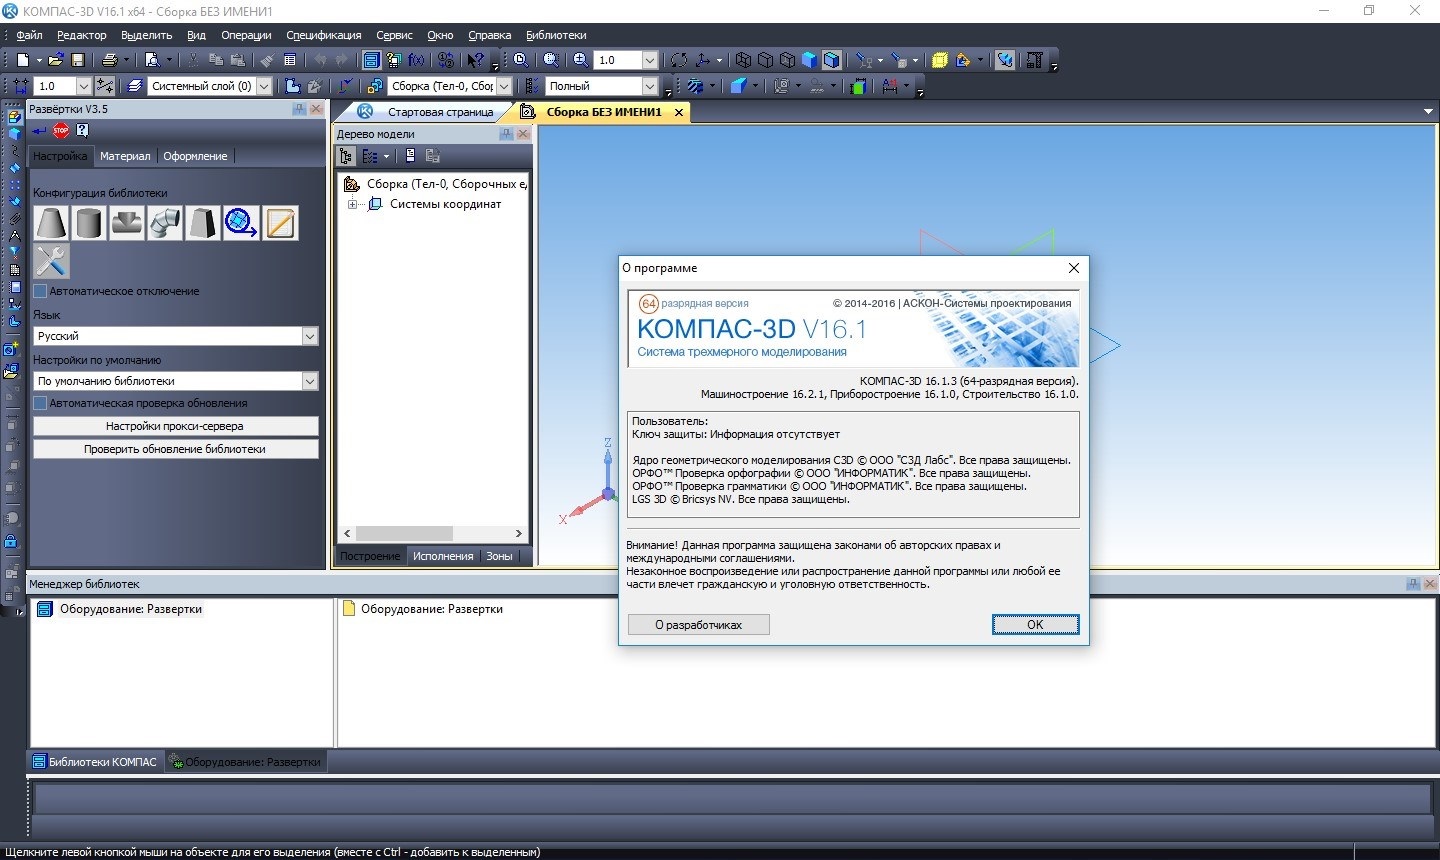
Task: Open the Системный слой layer dropdown
Action: click(264, 86)
